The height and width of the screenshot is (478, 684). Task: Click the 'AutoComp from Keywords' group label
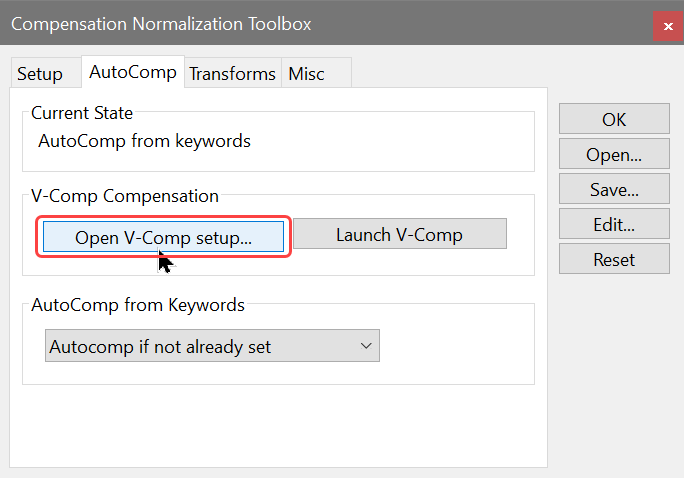pyautogui.click(x=138, y=304)
